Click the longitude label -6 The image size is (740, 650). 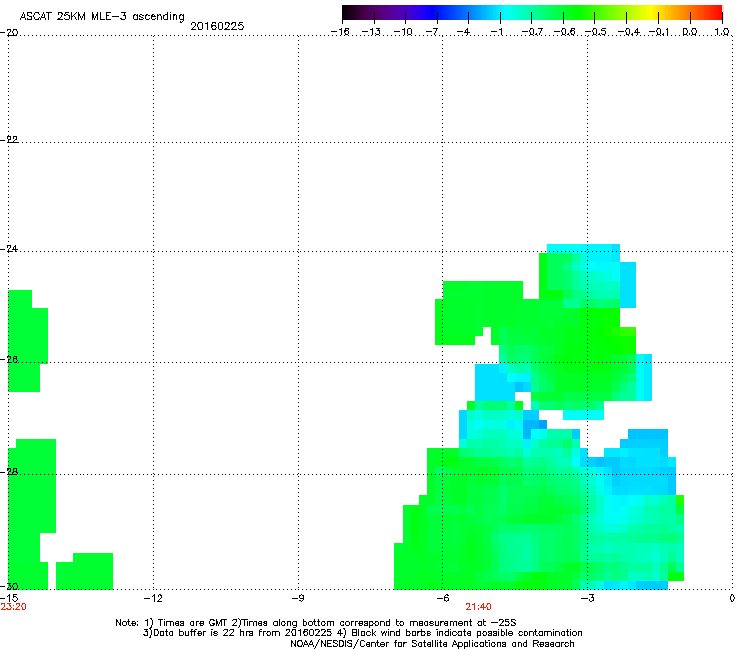pos(442,598)
